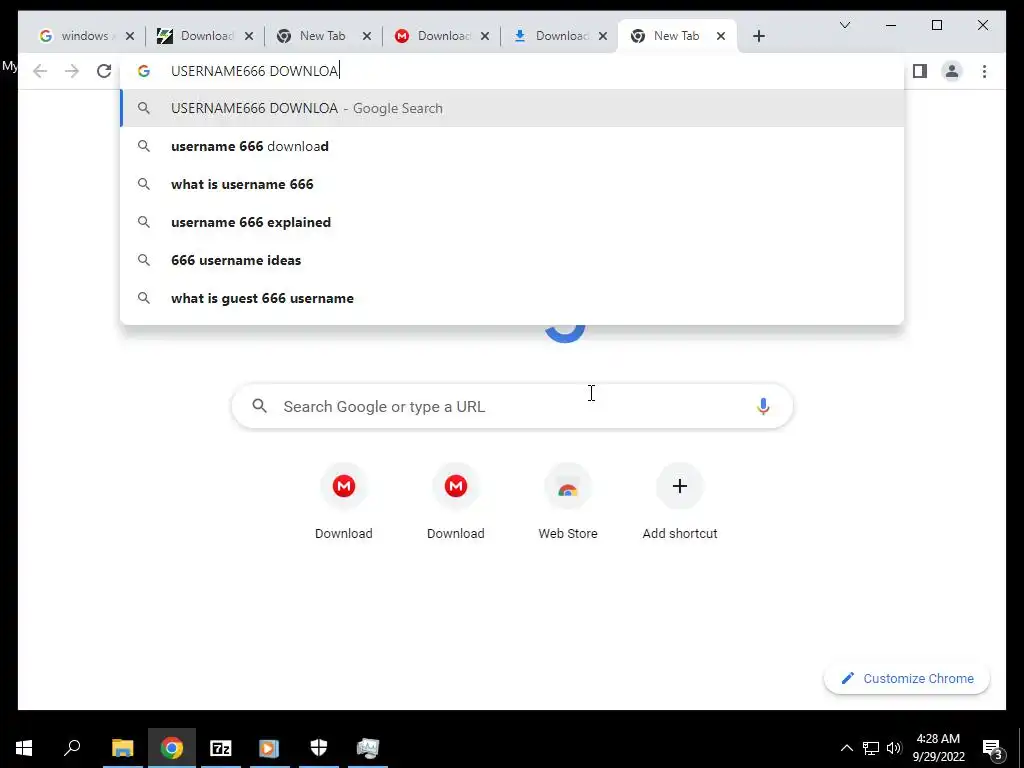Close the second Download tab

[248, 36]
